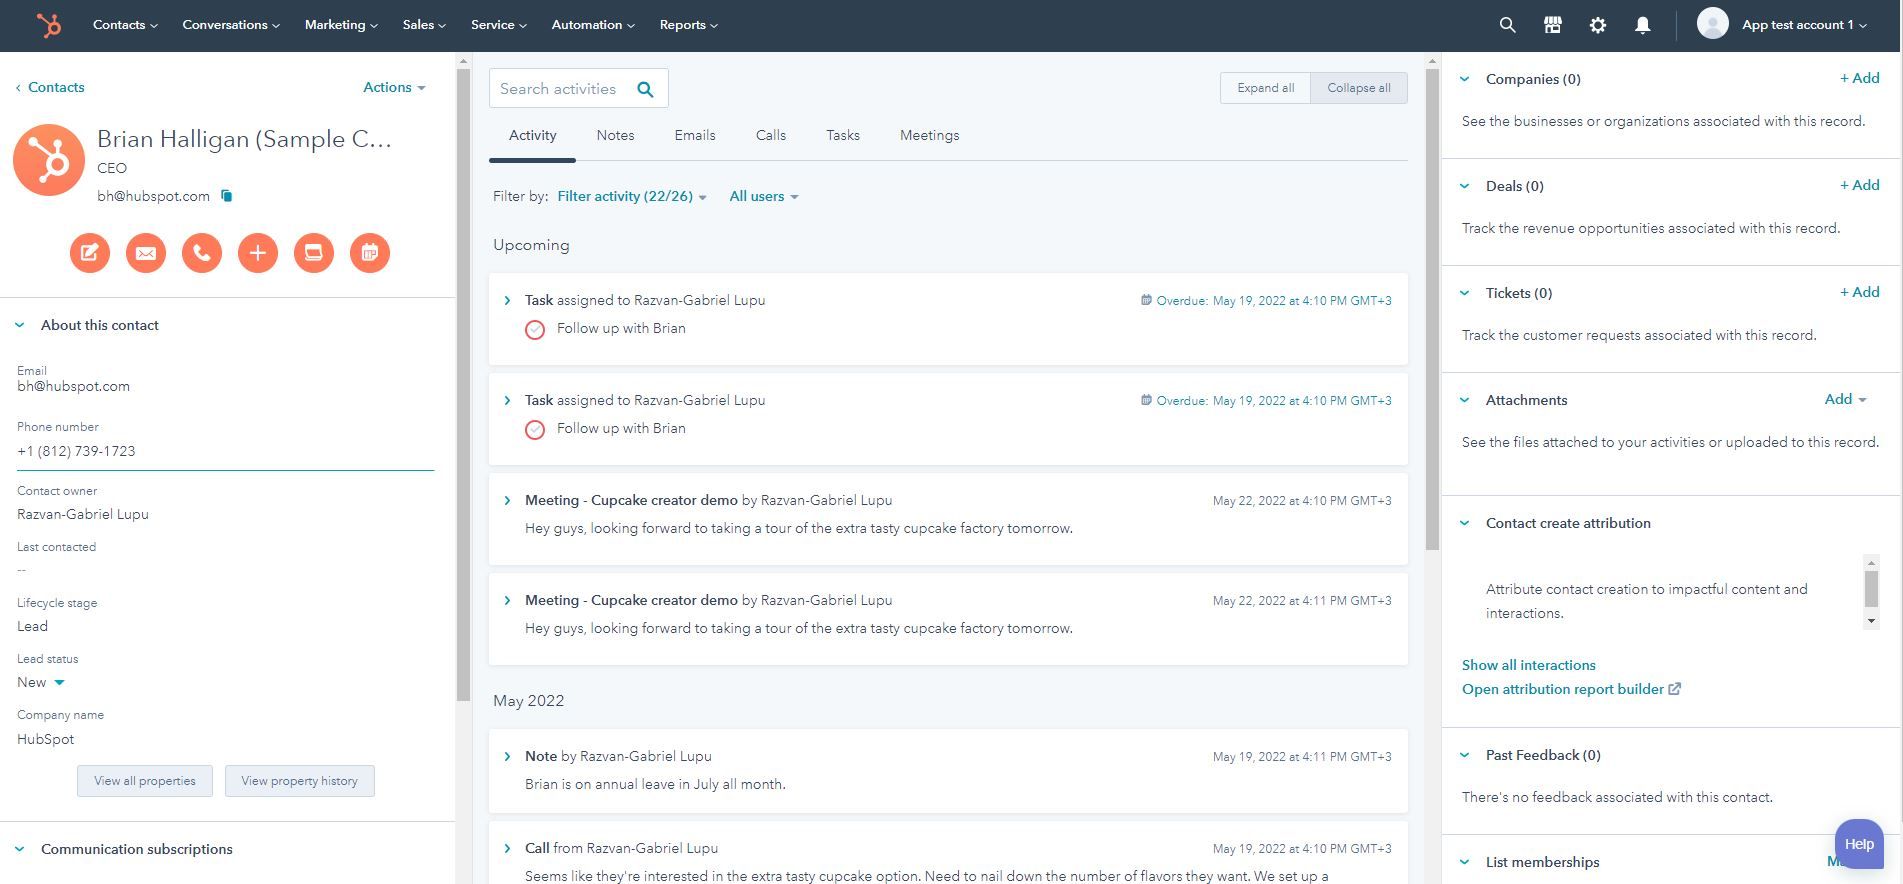Open the Service menu
The height and width of the screenshot is (884, 1903).
click(x=499, y=25)
